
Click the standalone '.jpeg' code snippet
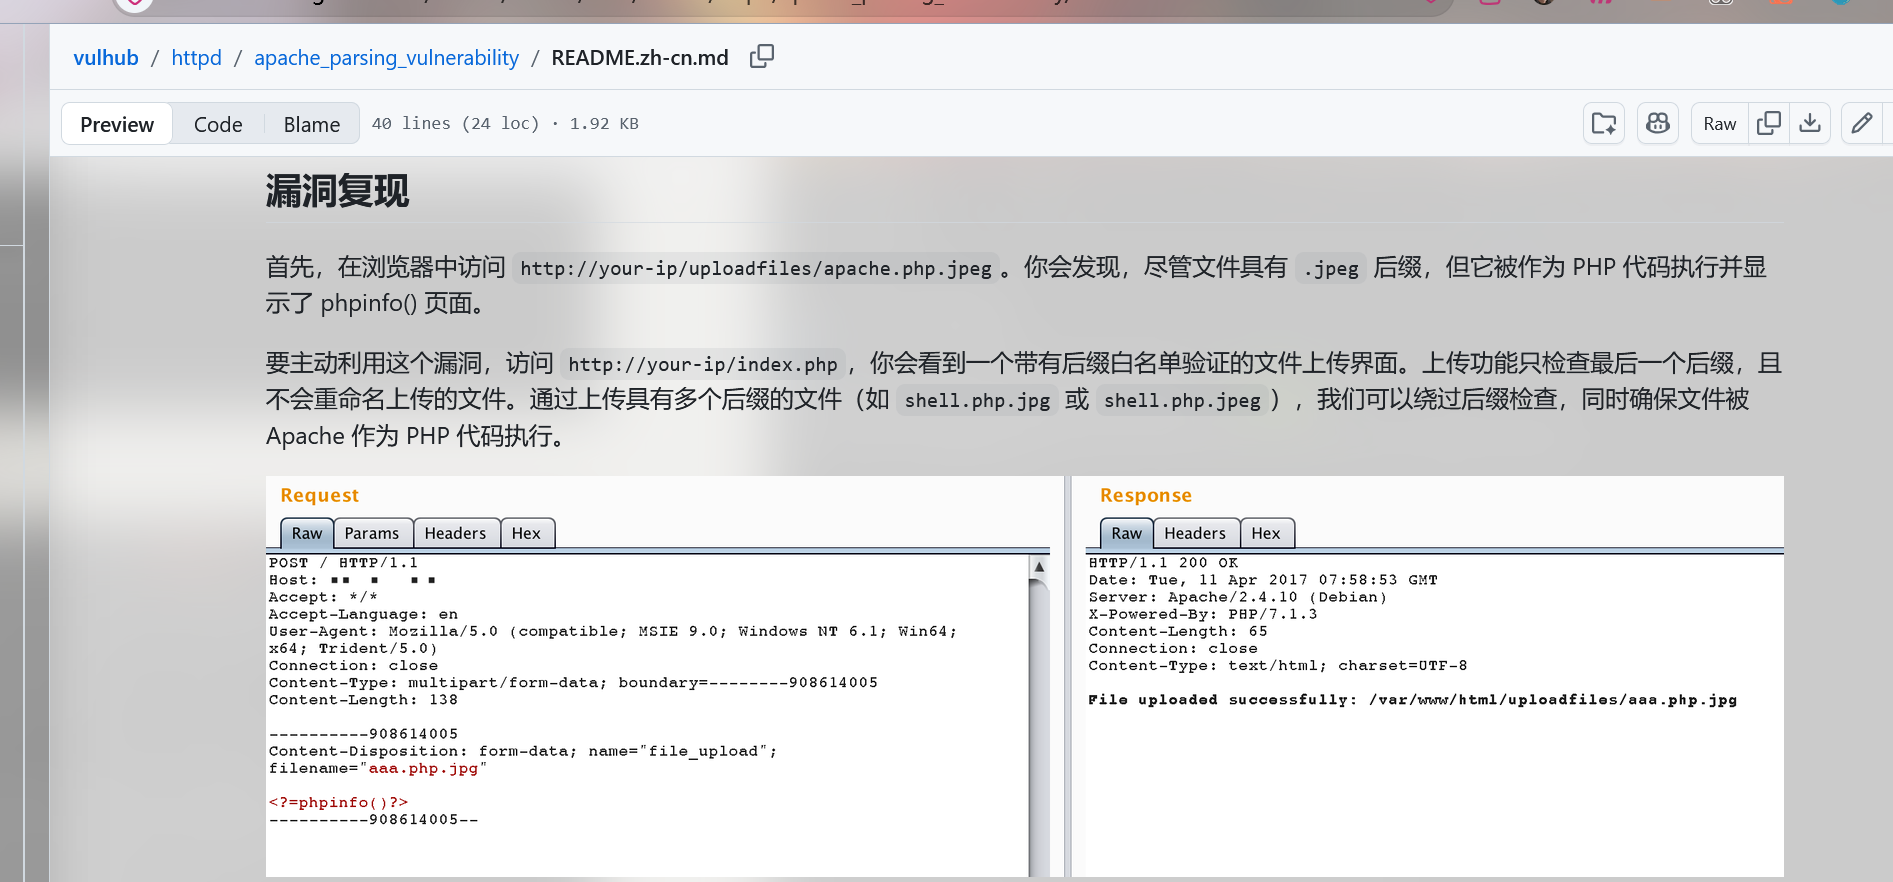tap(1331, 268)
